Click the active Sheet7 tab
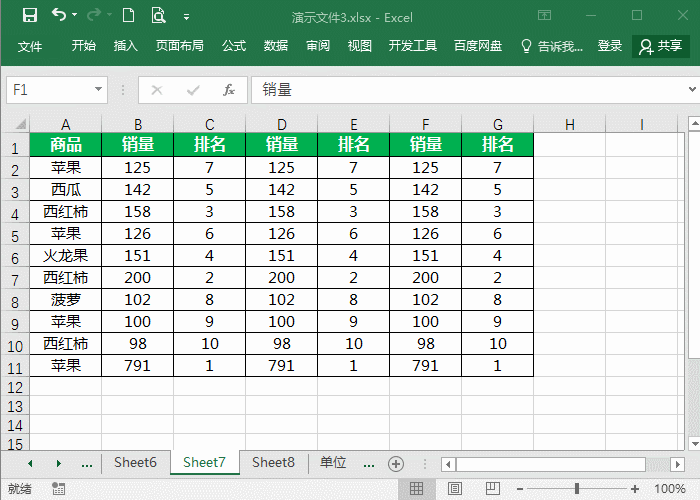The width and height of the screenshot is (700, 500). (x=204, y=462)
